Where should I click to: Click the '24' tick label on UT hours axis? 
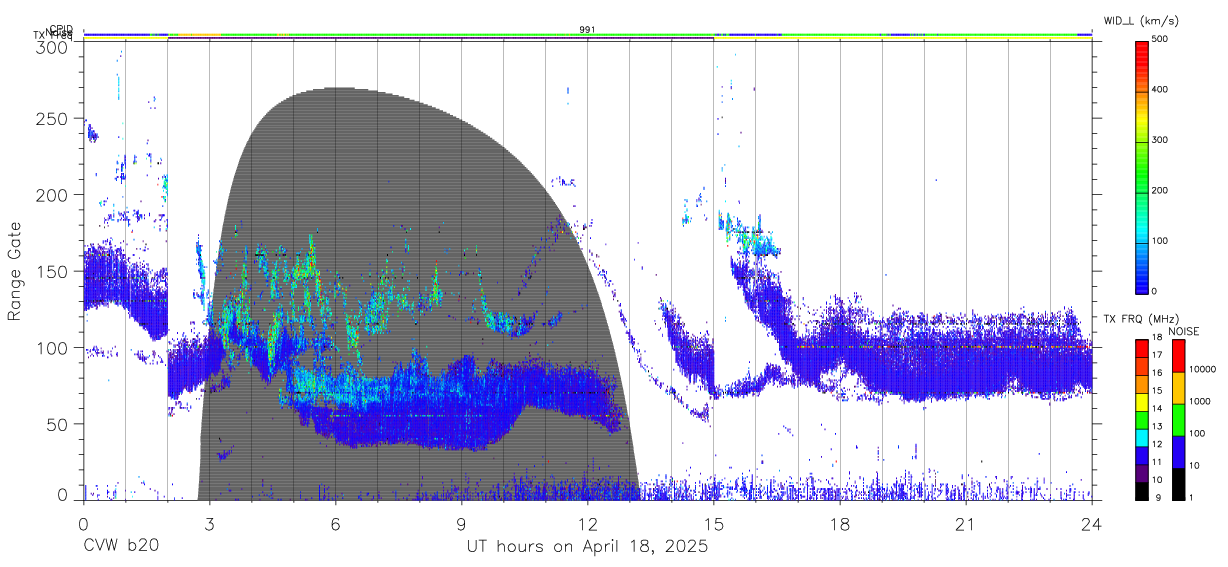click(x=1092, y=524)
